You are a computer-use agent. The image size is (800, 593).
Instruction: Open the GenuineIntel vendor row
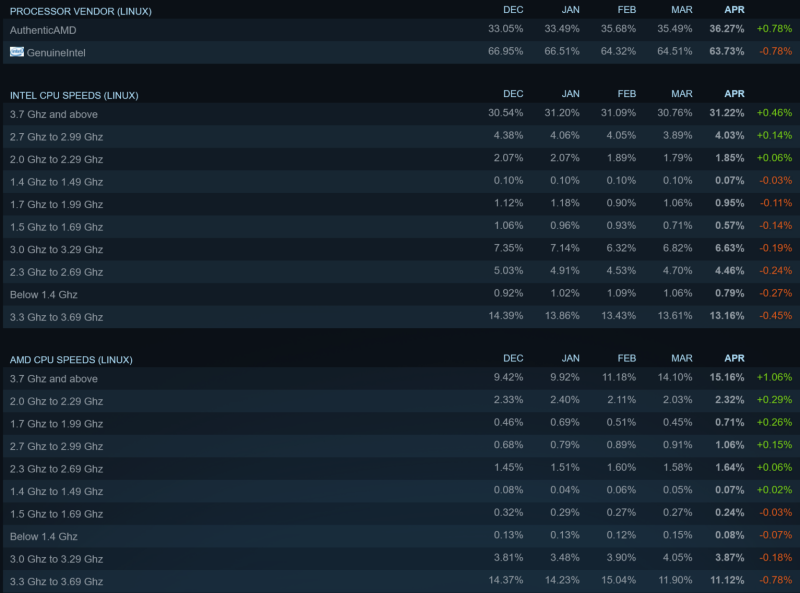pos(401,53)
